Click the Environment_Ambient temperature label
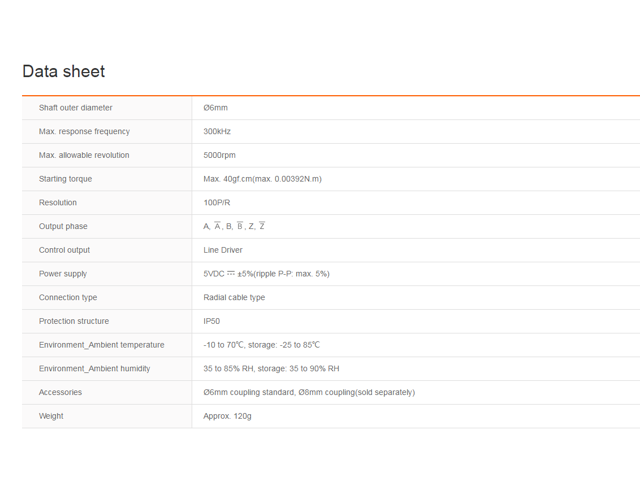The image size is (640, 480). (x=102, y=345)
